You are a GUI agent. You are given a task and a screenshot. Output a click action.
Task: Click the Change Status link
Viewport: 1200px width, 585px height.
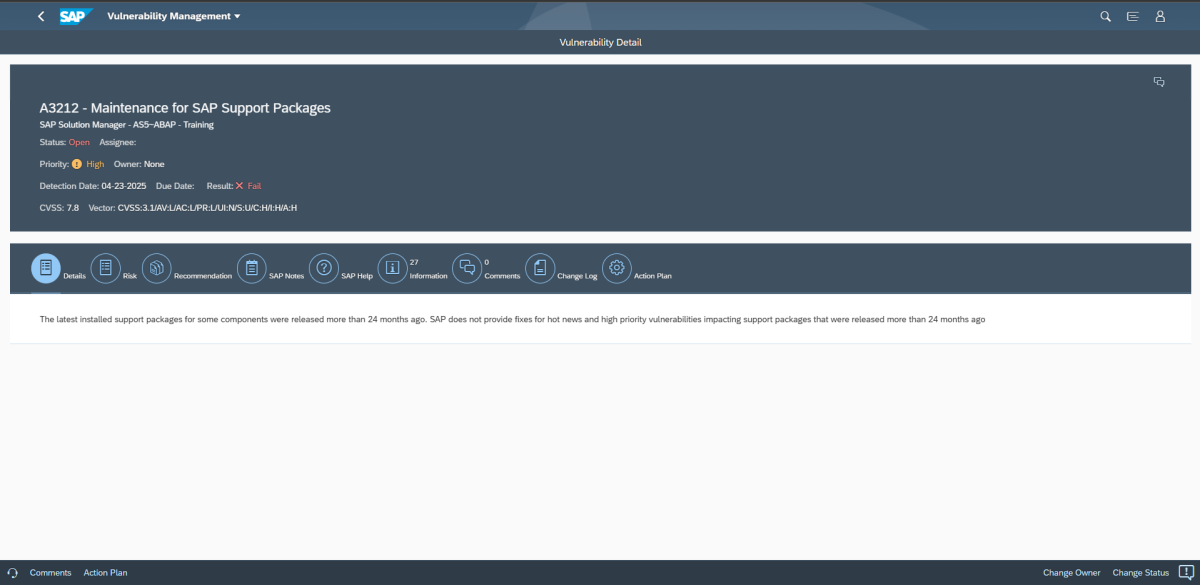1140,572
